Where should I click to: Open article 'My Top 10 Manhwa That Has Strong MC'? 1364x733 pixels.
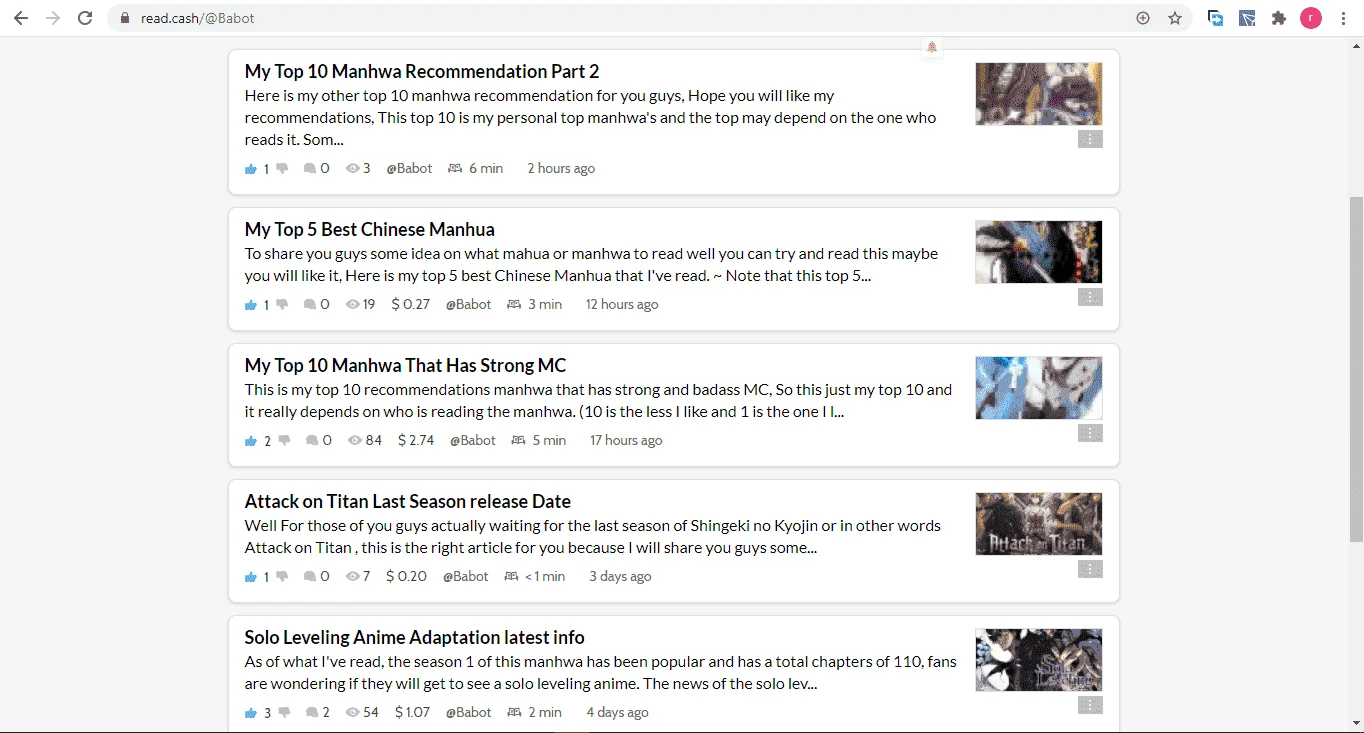pyautogui.click(x=405, y=365)
